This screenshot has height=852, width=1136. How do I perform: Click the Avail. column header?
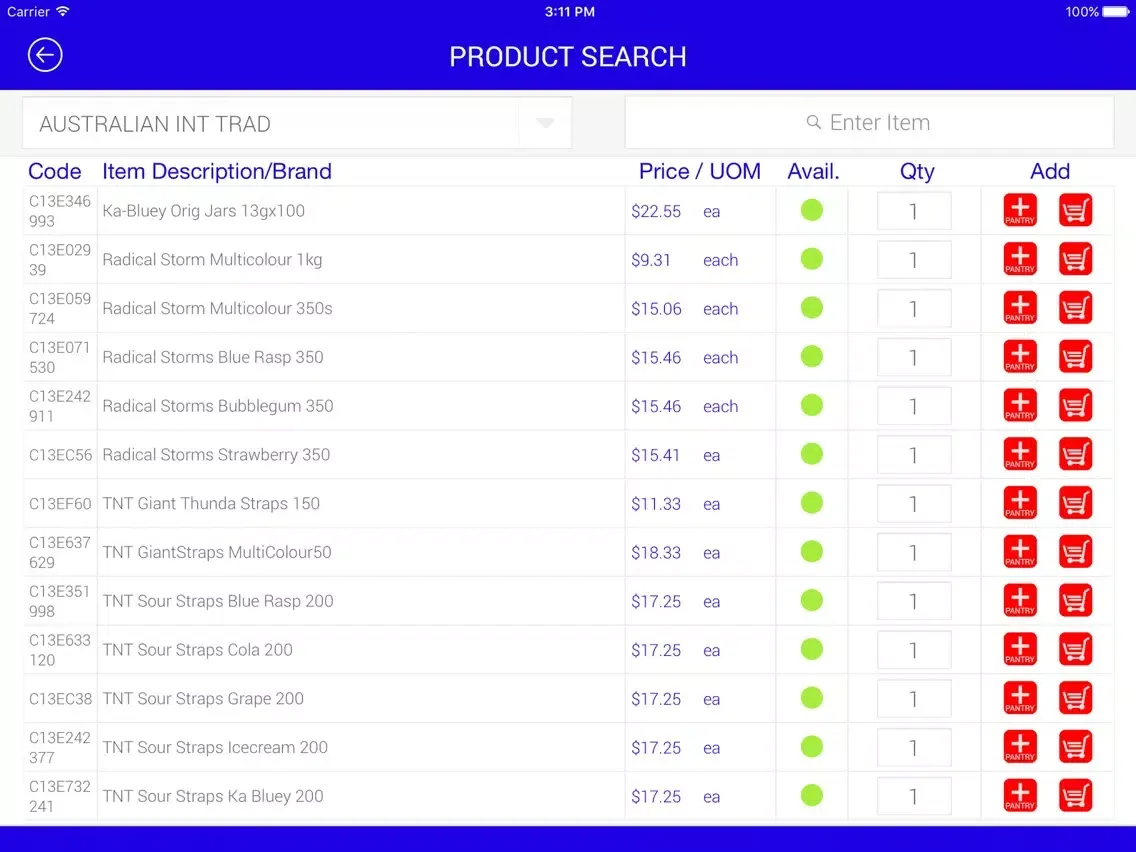click(x=813, y=171)
